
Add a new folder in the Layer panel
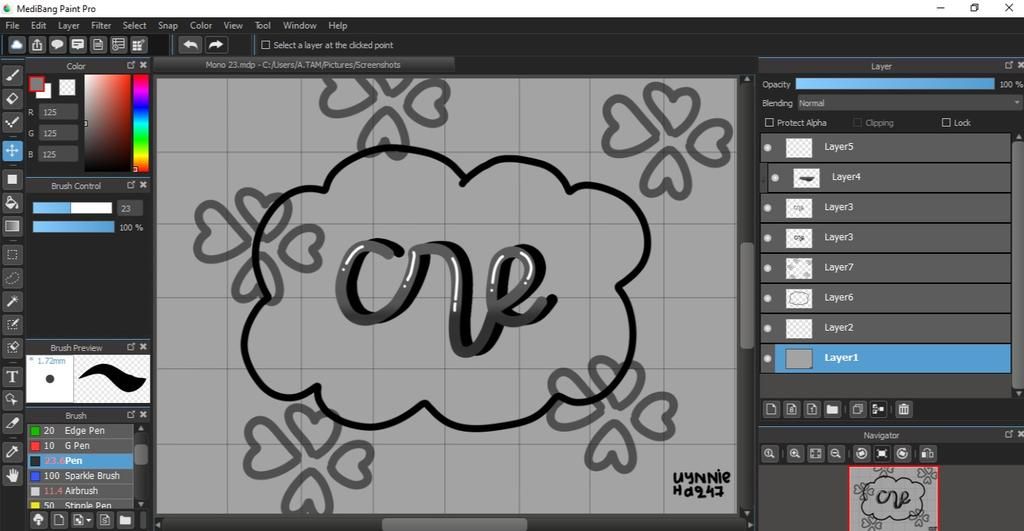pos(832,409)
